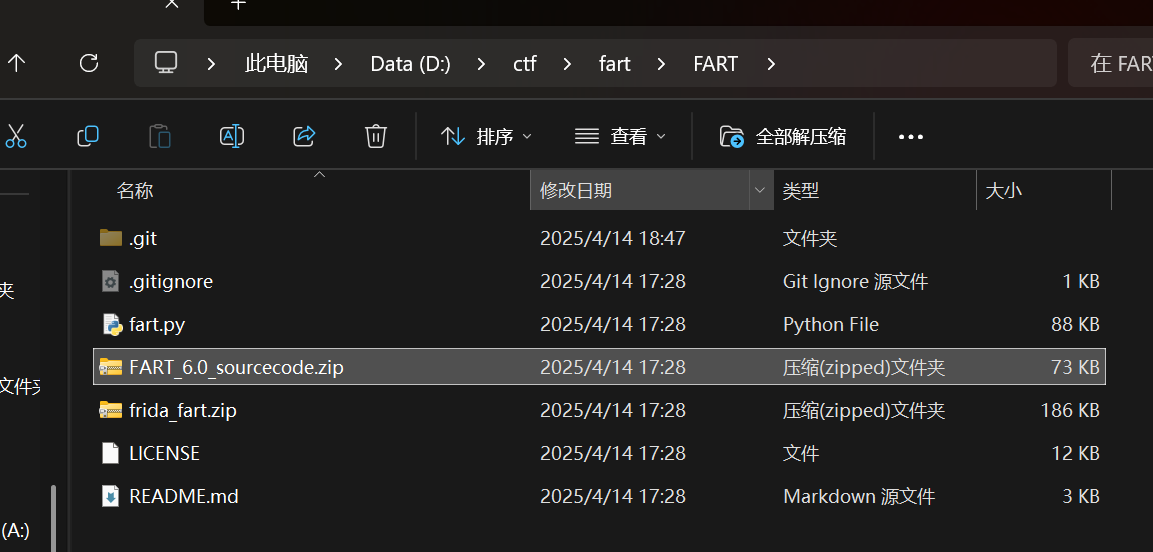Click the Paste clipboard icon
Image resolution: width=1153 pixels, height=552 pixels.
(160, 136)
